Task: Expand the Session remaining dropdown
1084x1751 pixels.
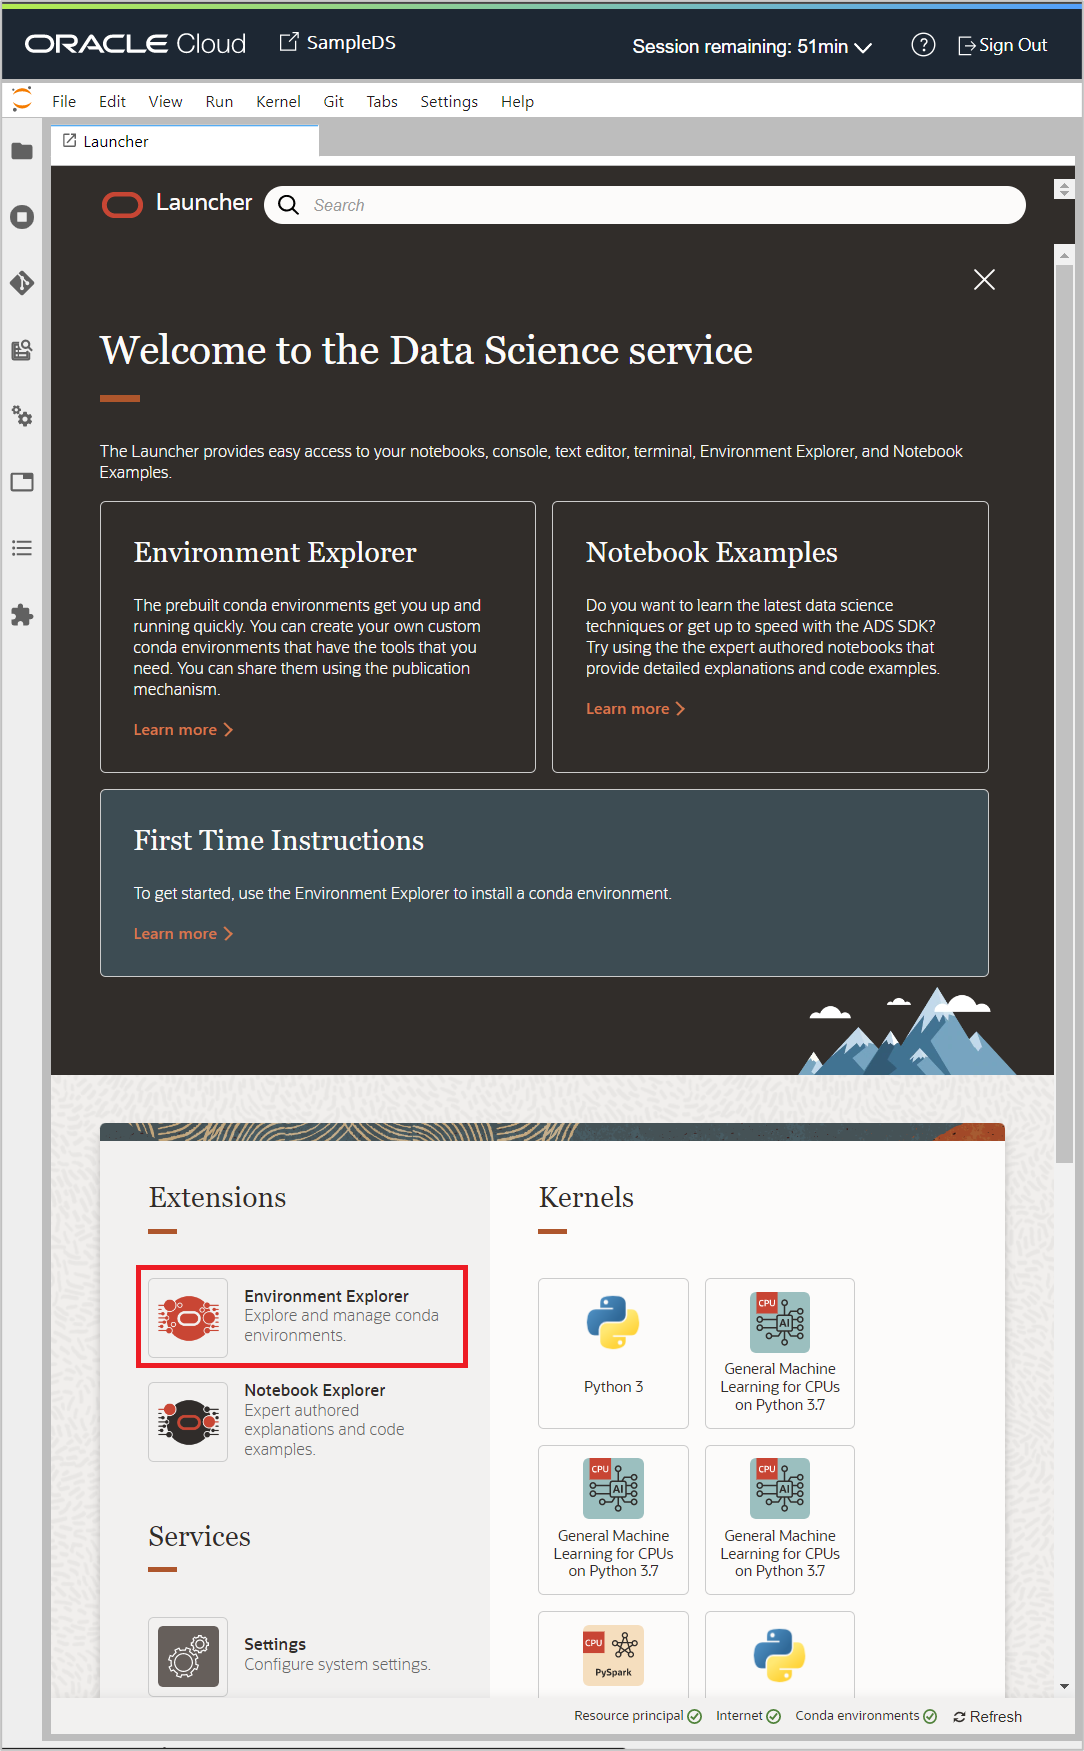Action: (x=752, y=46)
